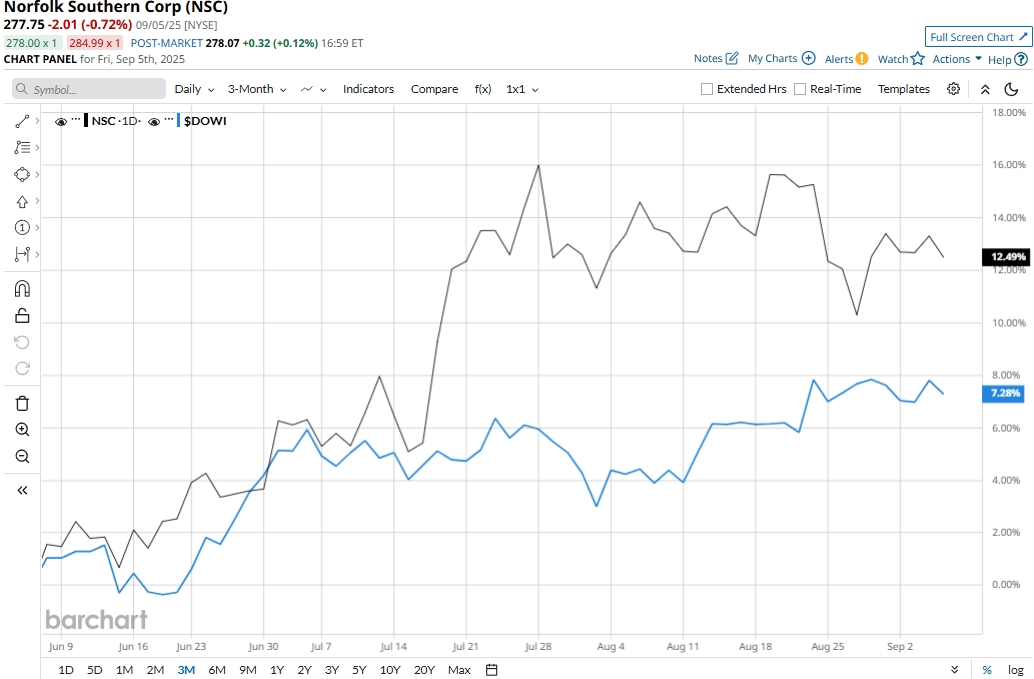The height and width of the screenshot is (679, 1034).
Task: Select the measure and range tool
Action: 22,254
